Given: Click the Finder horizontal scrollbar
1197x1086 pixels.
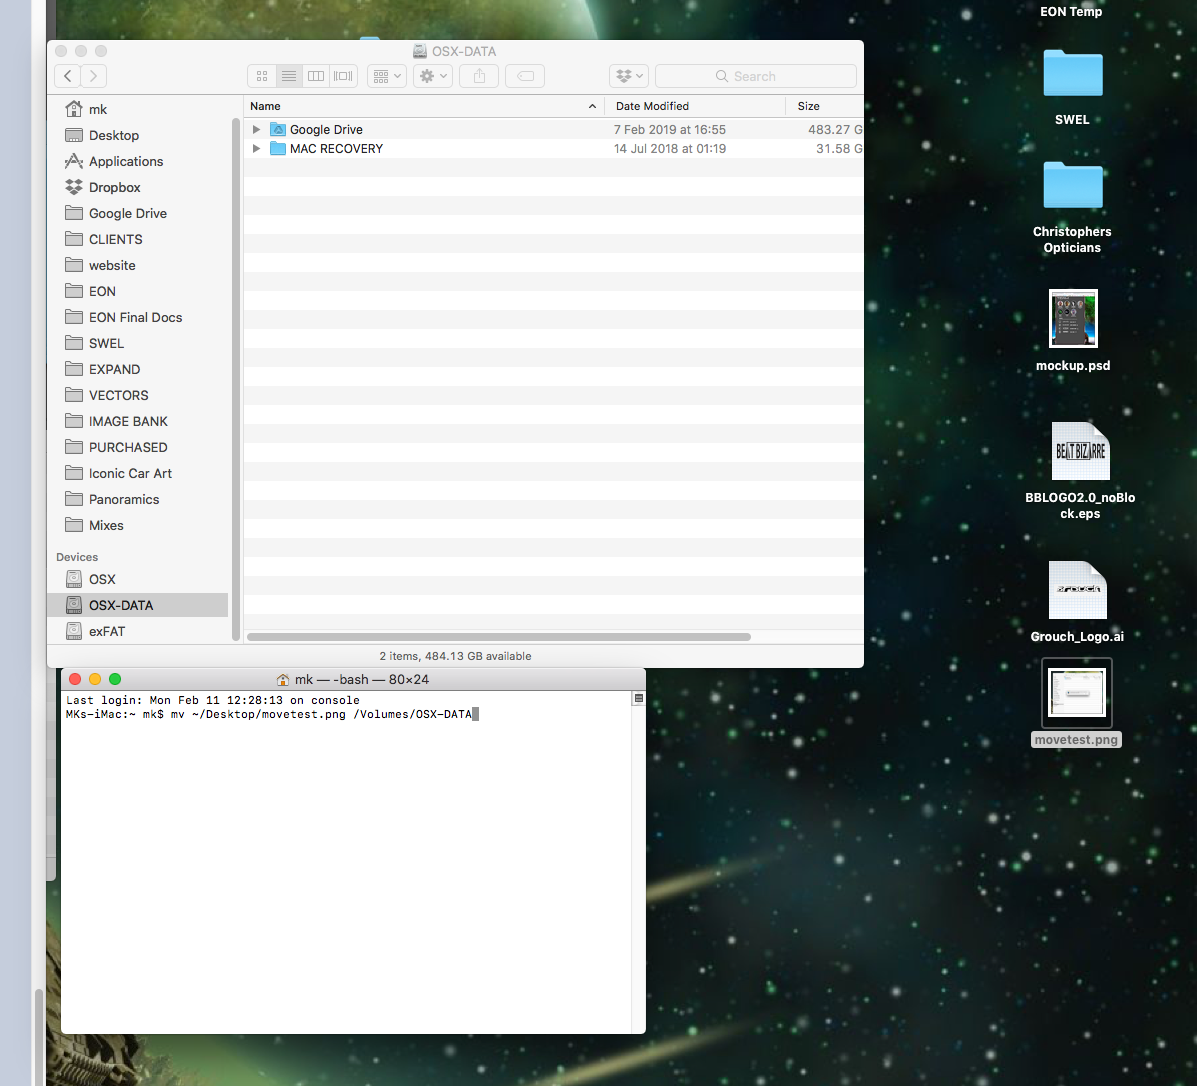Looking at the screenshot, I should [x=499, y=636].
